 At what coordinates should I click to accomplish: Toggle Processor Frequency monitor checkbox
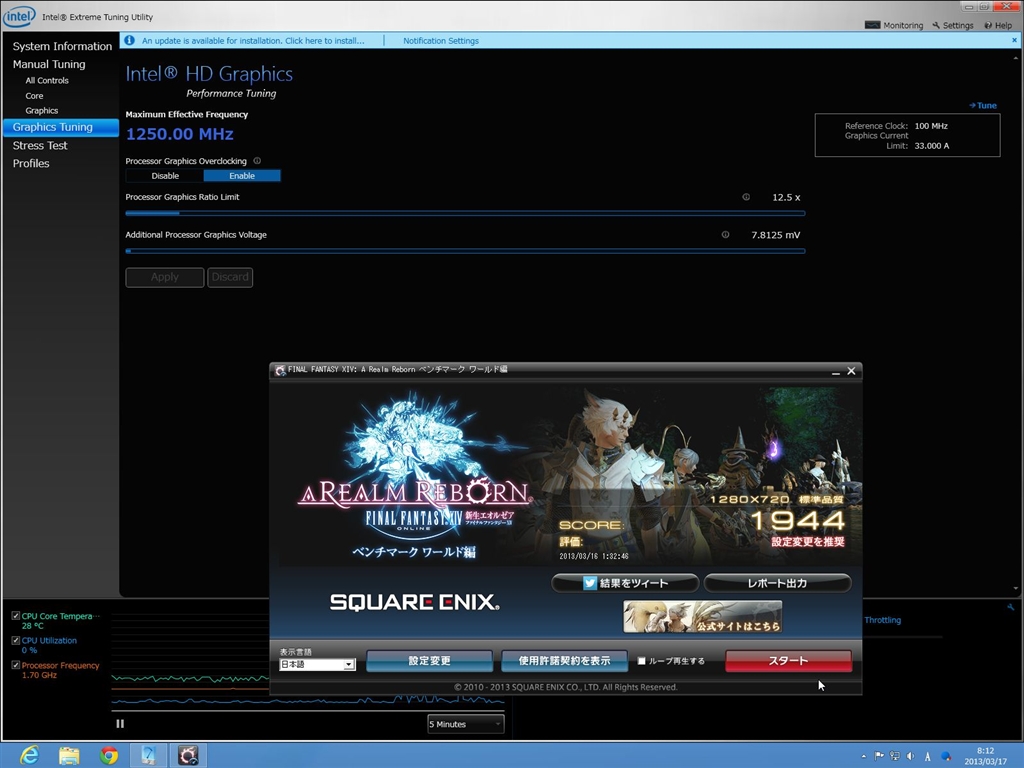(16, 665)
